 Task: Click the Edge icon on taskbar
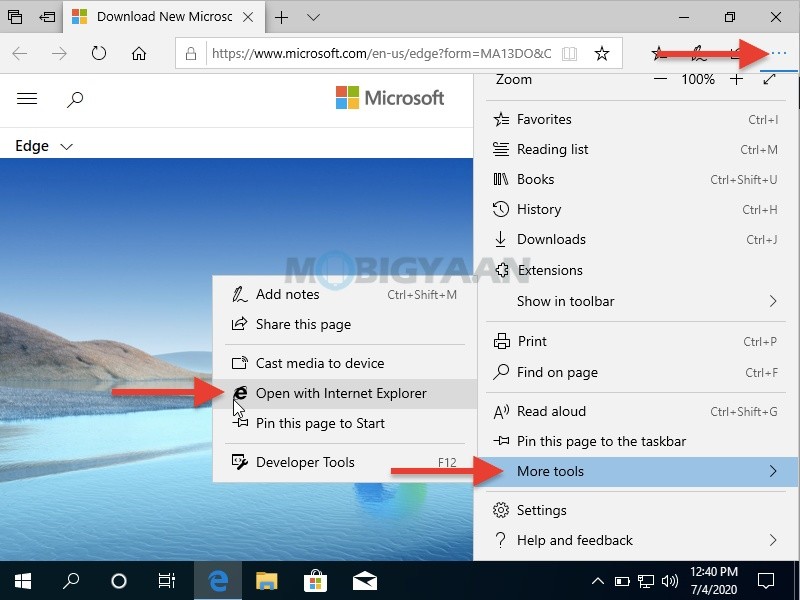(218, 581)
